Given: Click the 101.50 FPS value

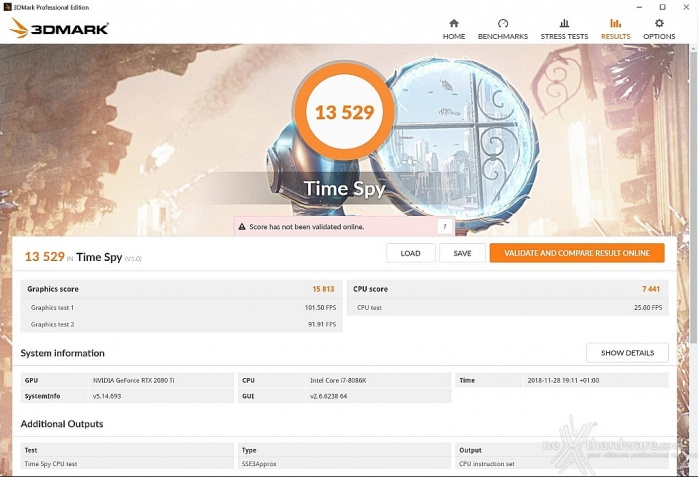Looking at the screenshot, I should (320, 307).
